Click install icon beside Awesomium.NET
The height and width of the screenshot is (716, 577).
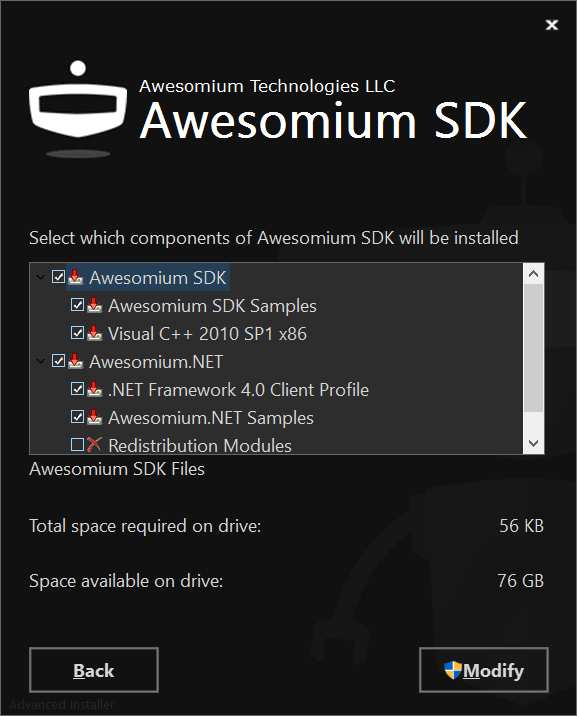click(76, 361)
